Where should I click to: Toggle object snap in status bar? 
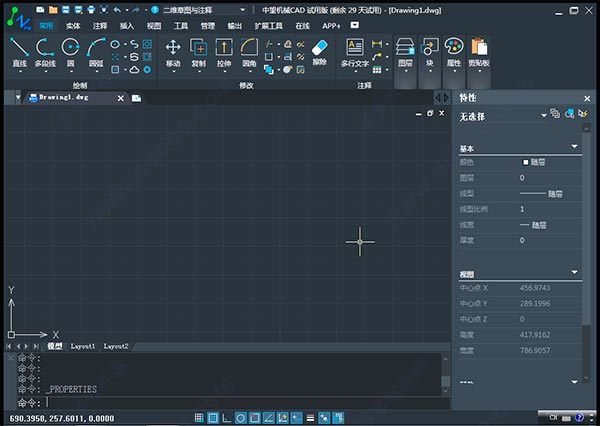[254, 418]
